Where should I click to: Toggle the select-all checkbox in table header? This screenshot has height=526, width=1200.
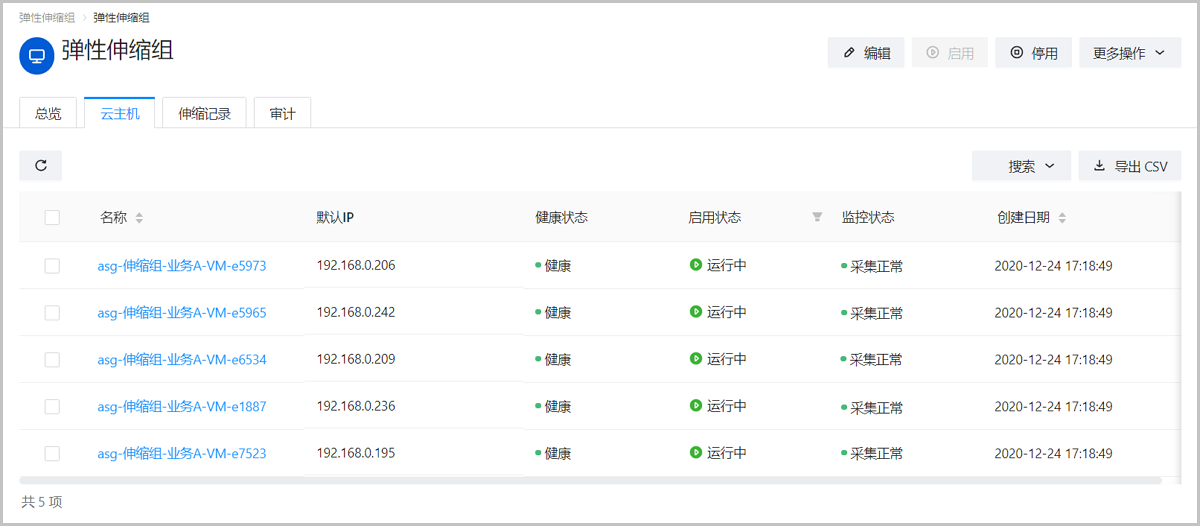[52, 218]
